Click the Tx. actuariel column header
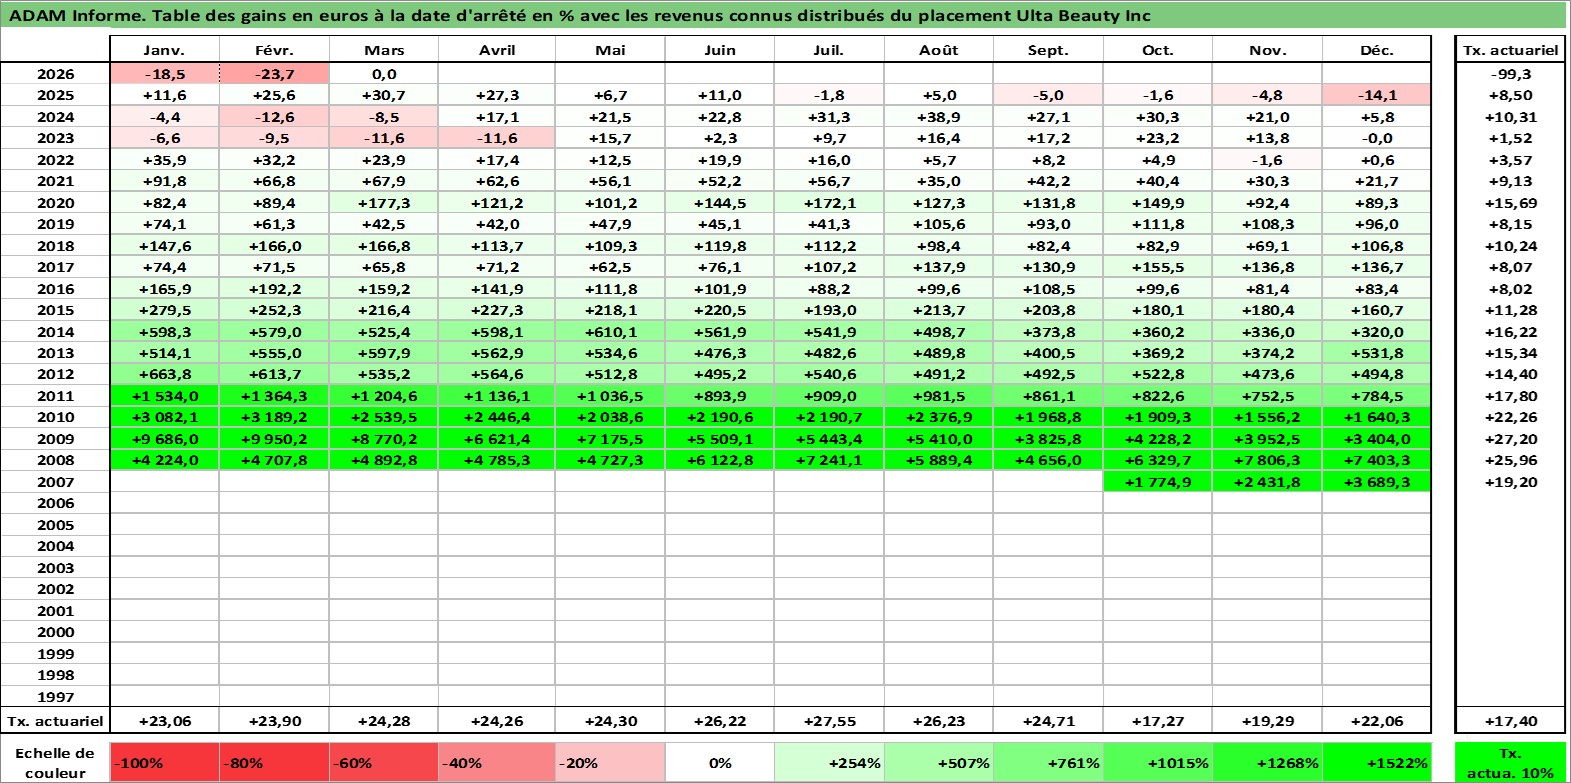This screenshot has width=1571, height=783. tap(1510, 50)
